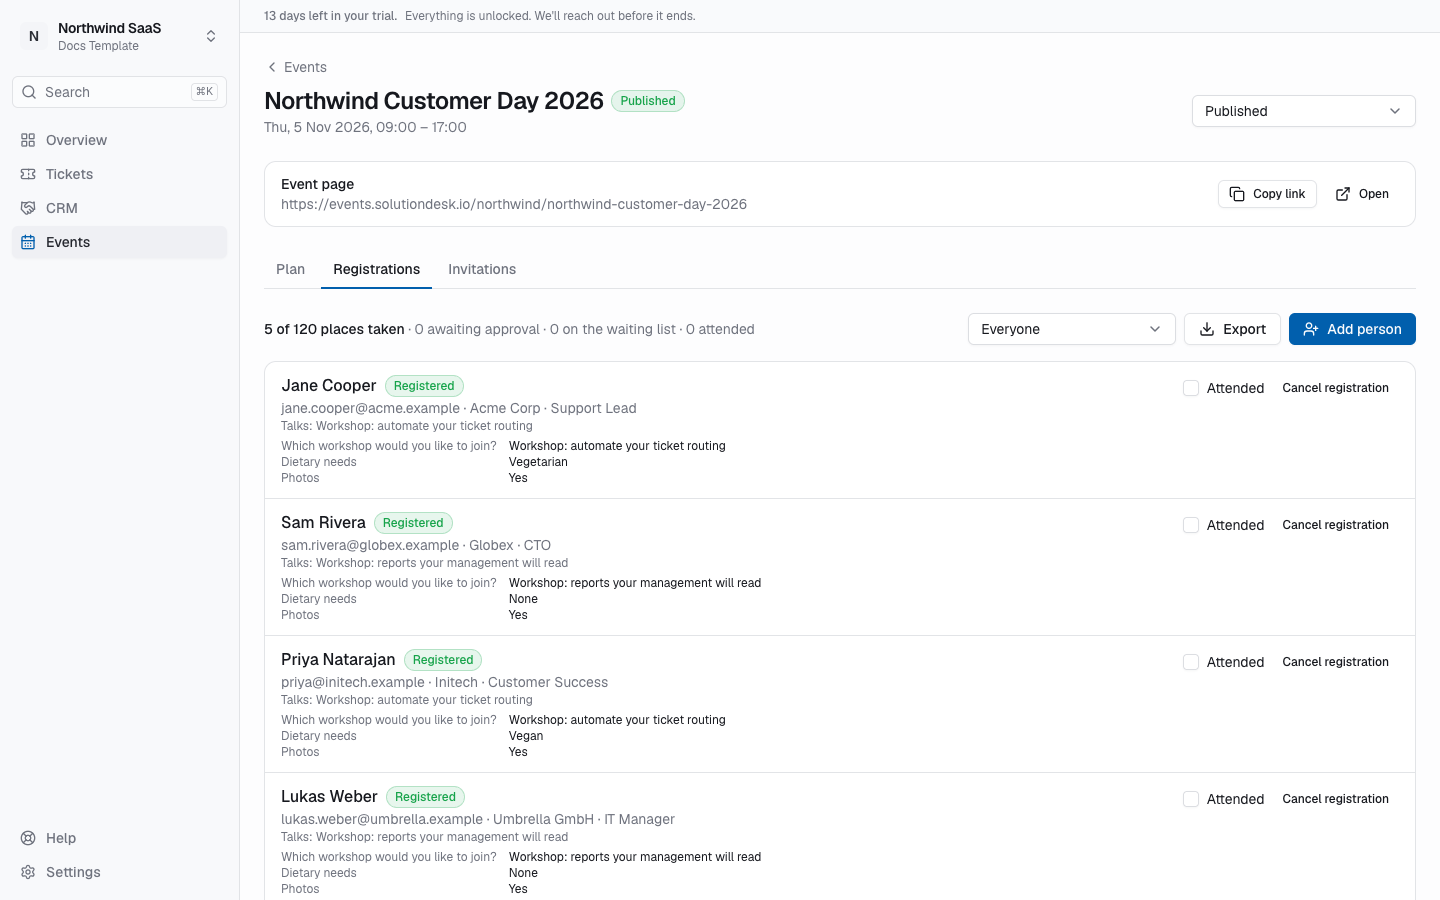Screen dimensions: 1440x900
Task: Open the Invitations tab
Action: tap(482, 269)
